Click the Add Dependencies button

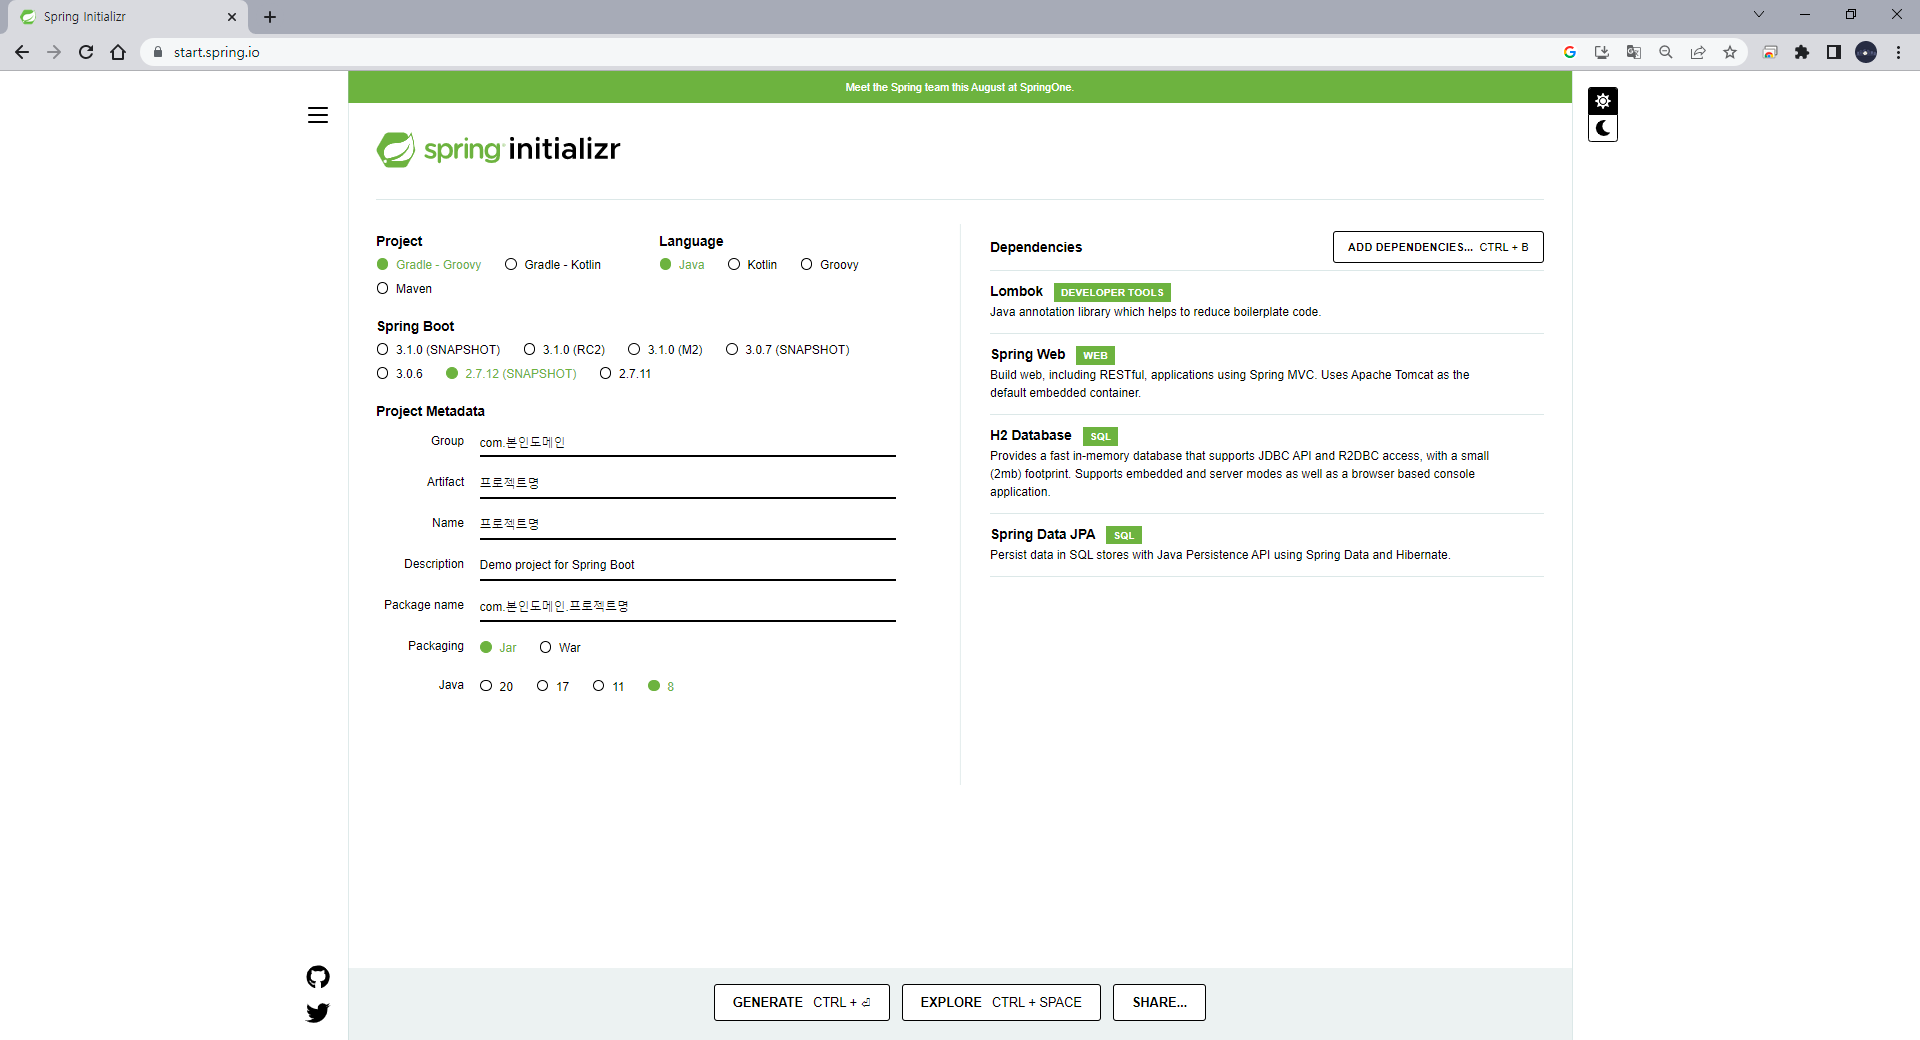pos(1438,247)
